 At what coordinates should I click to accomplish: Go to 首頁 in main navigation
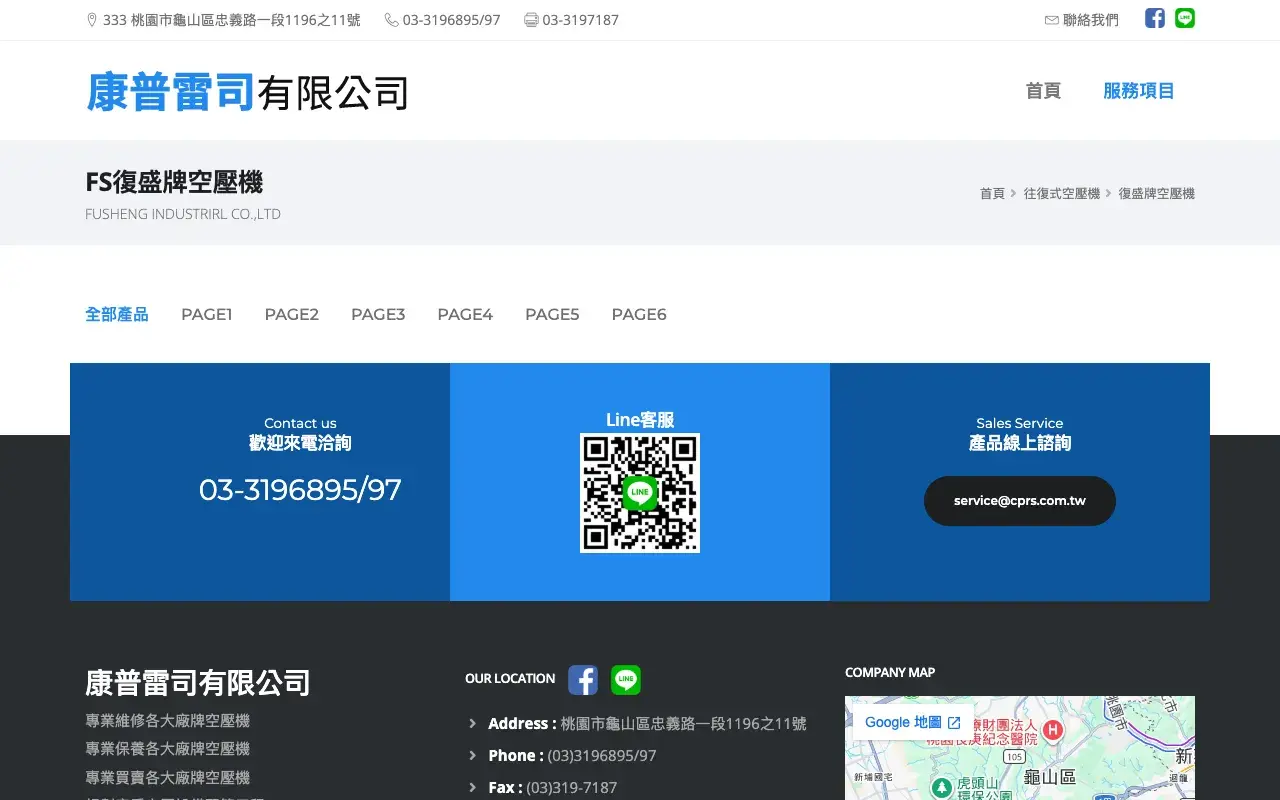[x=1043, y=91]
